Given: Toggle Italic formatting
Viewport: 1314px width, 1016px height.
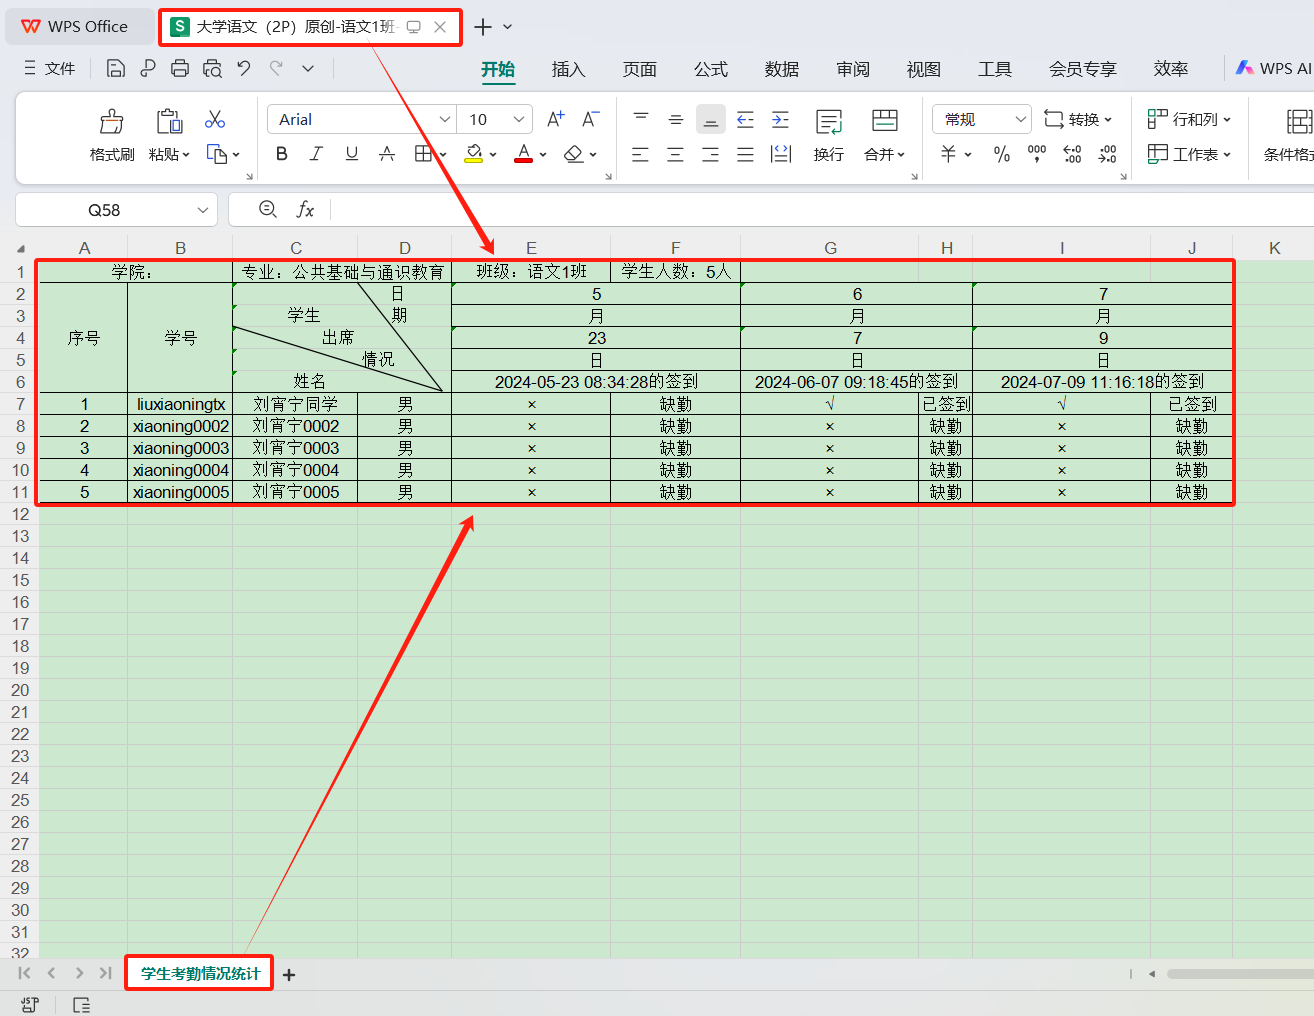Looking at the screenshot, I should [316, 154].
